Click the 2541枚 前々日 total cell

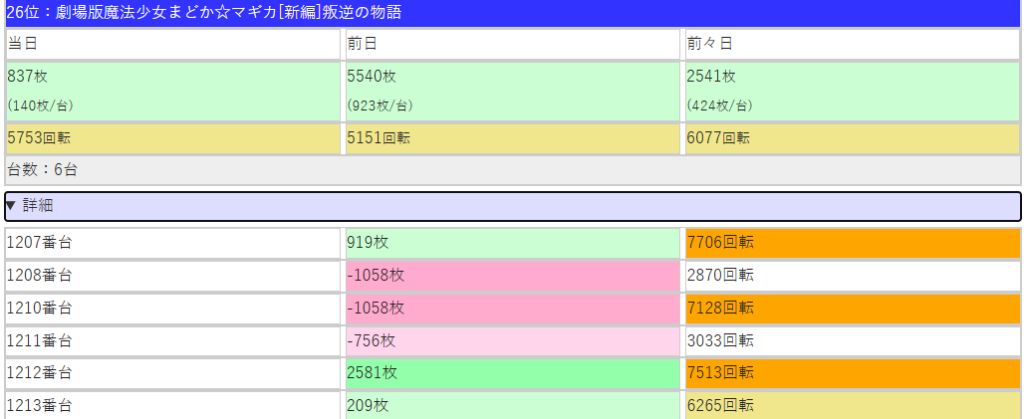(x=852, y=91)
